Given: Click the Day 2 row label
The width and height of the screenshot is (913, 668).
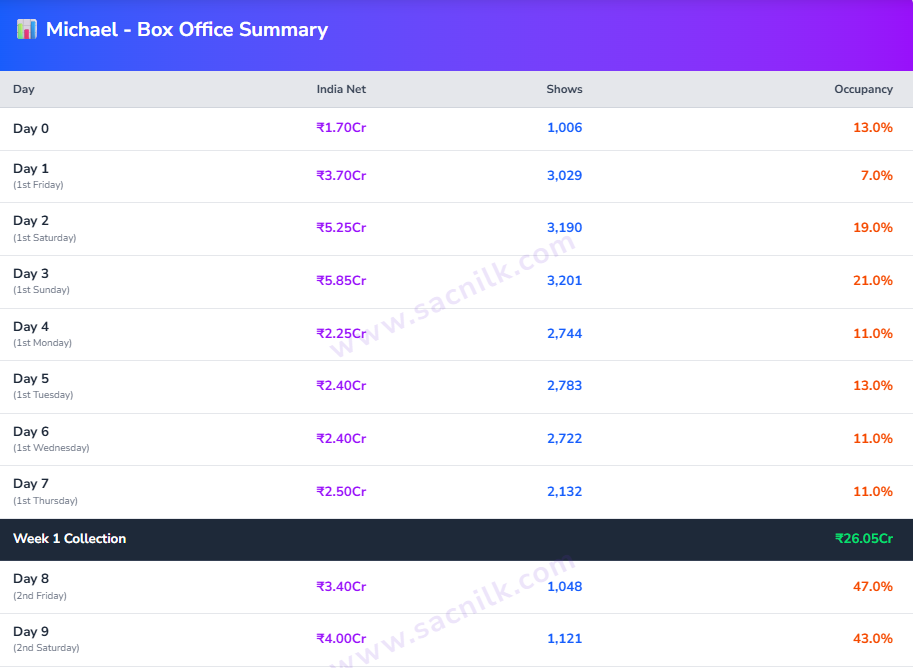Looking at the screenshot, I should pos(31,221).
